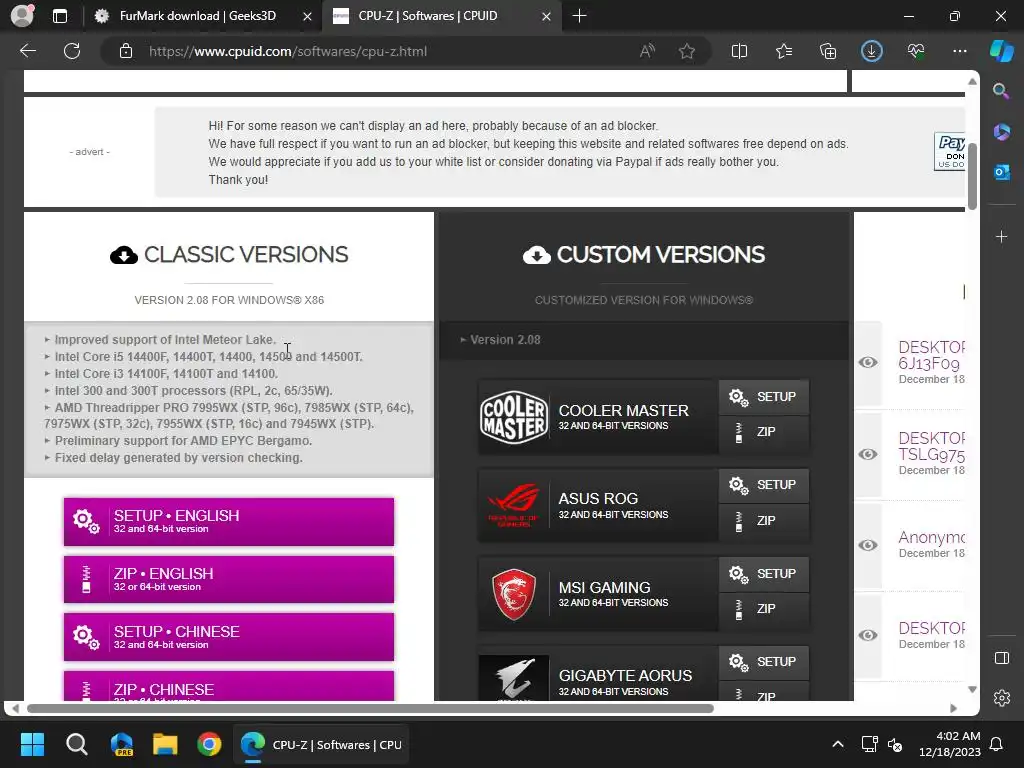Open the tab actions menu icon
Image resolution: width=1024 pixels, height=768 pixels.
pyautogui.click(x=59, y=16)
